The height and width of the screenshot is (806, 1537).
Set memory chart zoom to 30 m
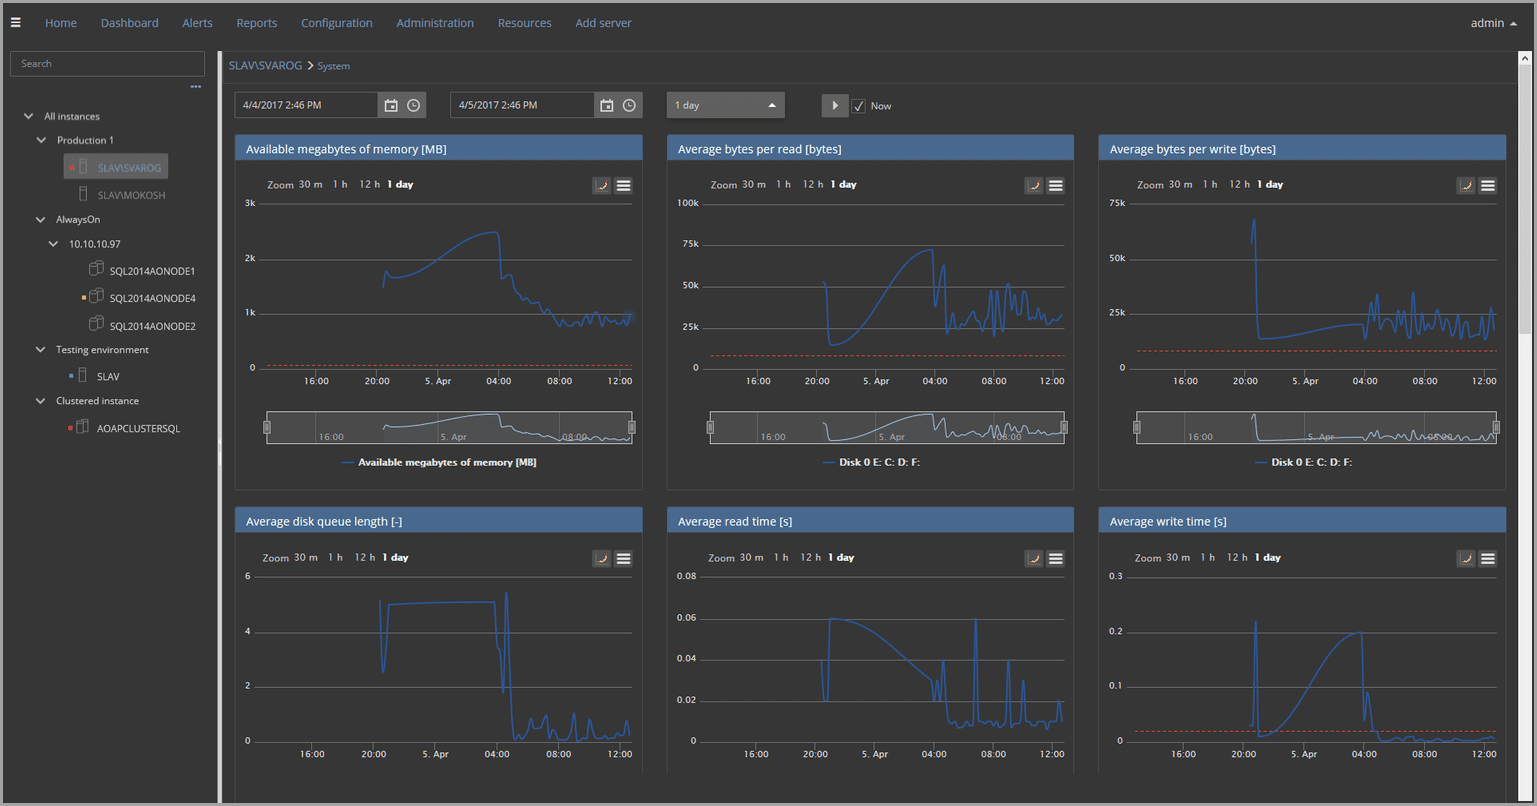click(310, 184)
